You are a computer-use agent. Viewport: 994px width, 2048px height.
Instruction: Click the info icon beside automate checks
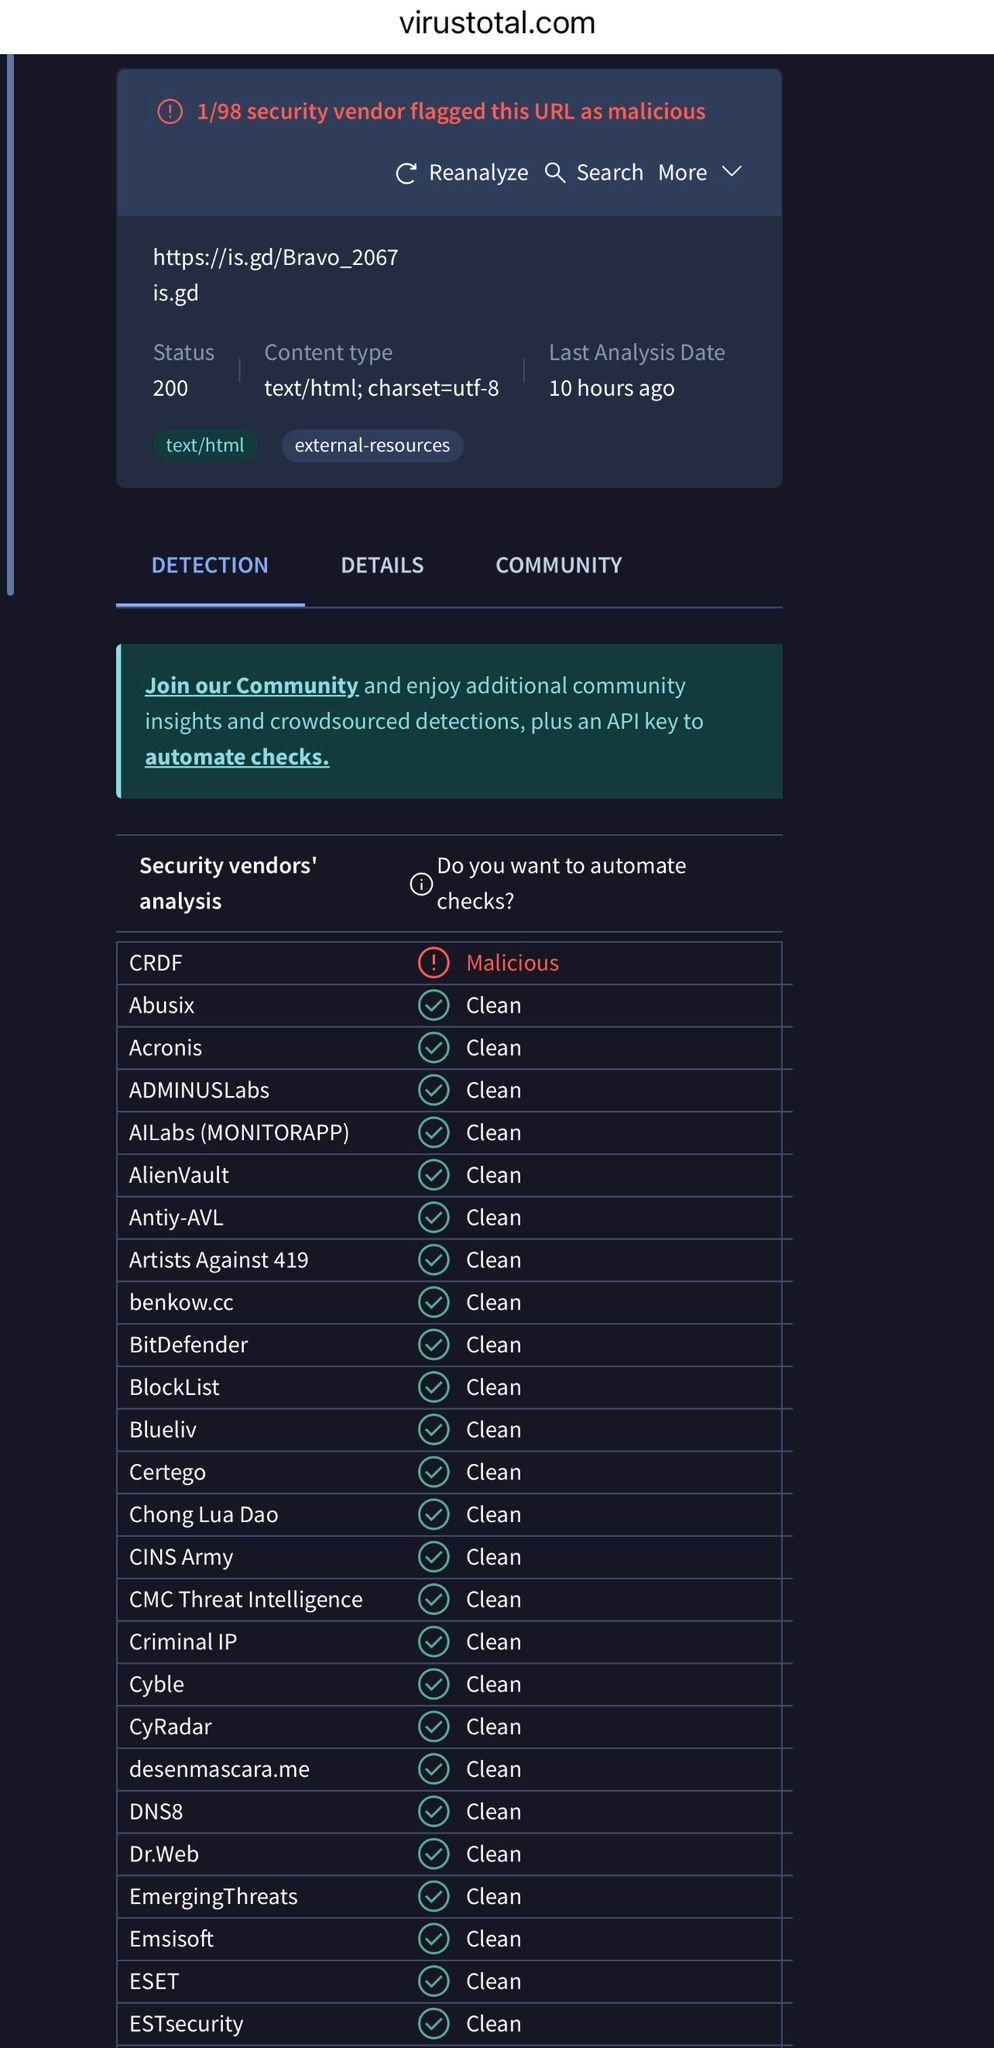pyautogui.click(x=421, y=884)
